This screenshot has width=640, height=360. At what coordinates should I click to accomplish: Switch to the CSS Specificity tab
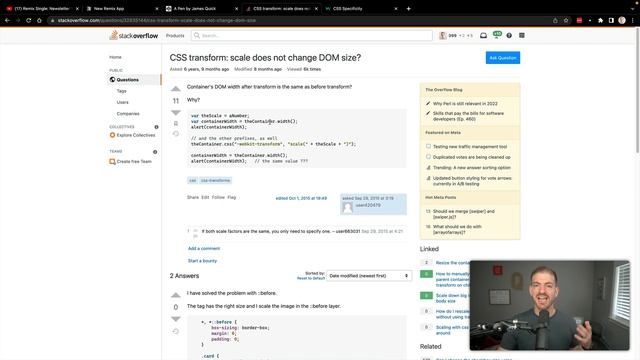[x=360, y=8]
